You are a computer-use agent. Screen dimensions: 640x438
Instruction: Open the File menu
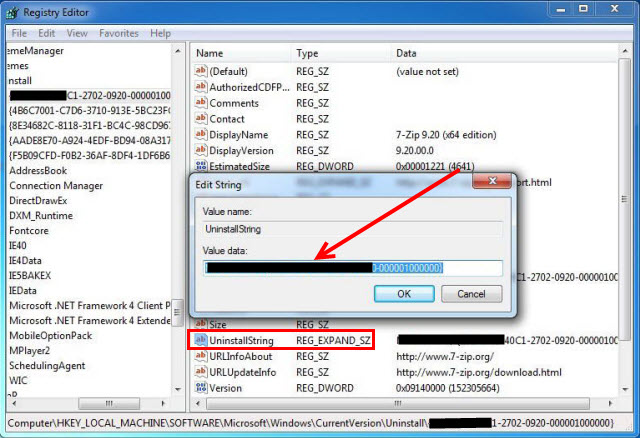click(18, 33)
